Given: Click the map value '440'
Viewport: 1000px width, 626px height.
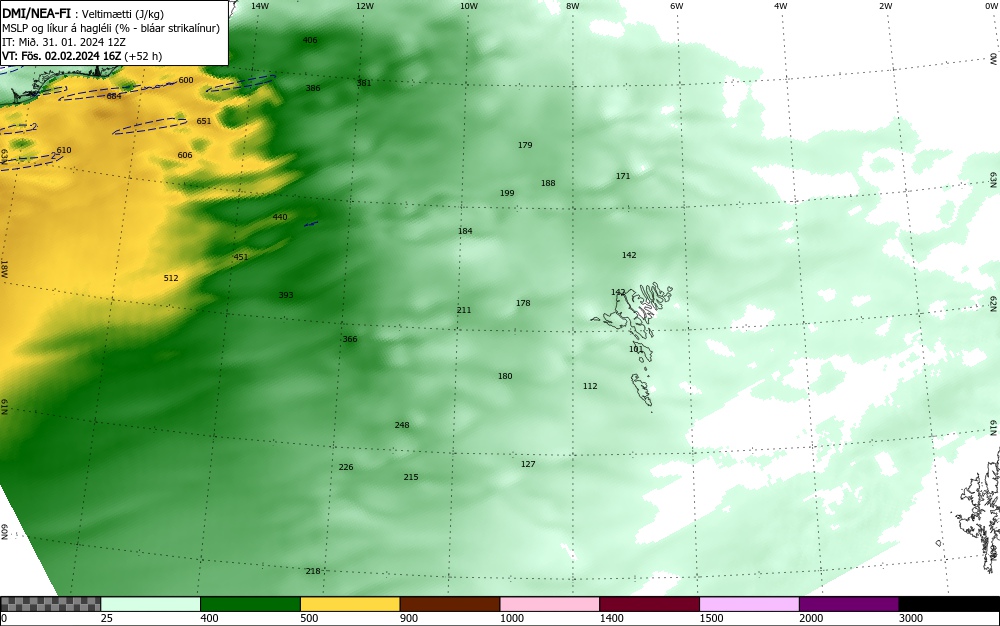Looking at the screenshot, I should point(280,217).
